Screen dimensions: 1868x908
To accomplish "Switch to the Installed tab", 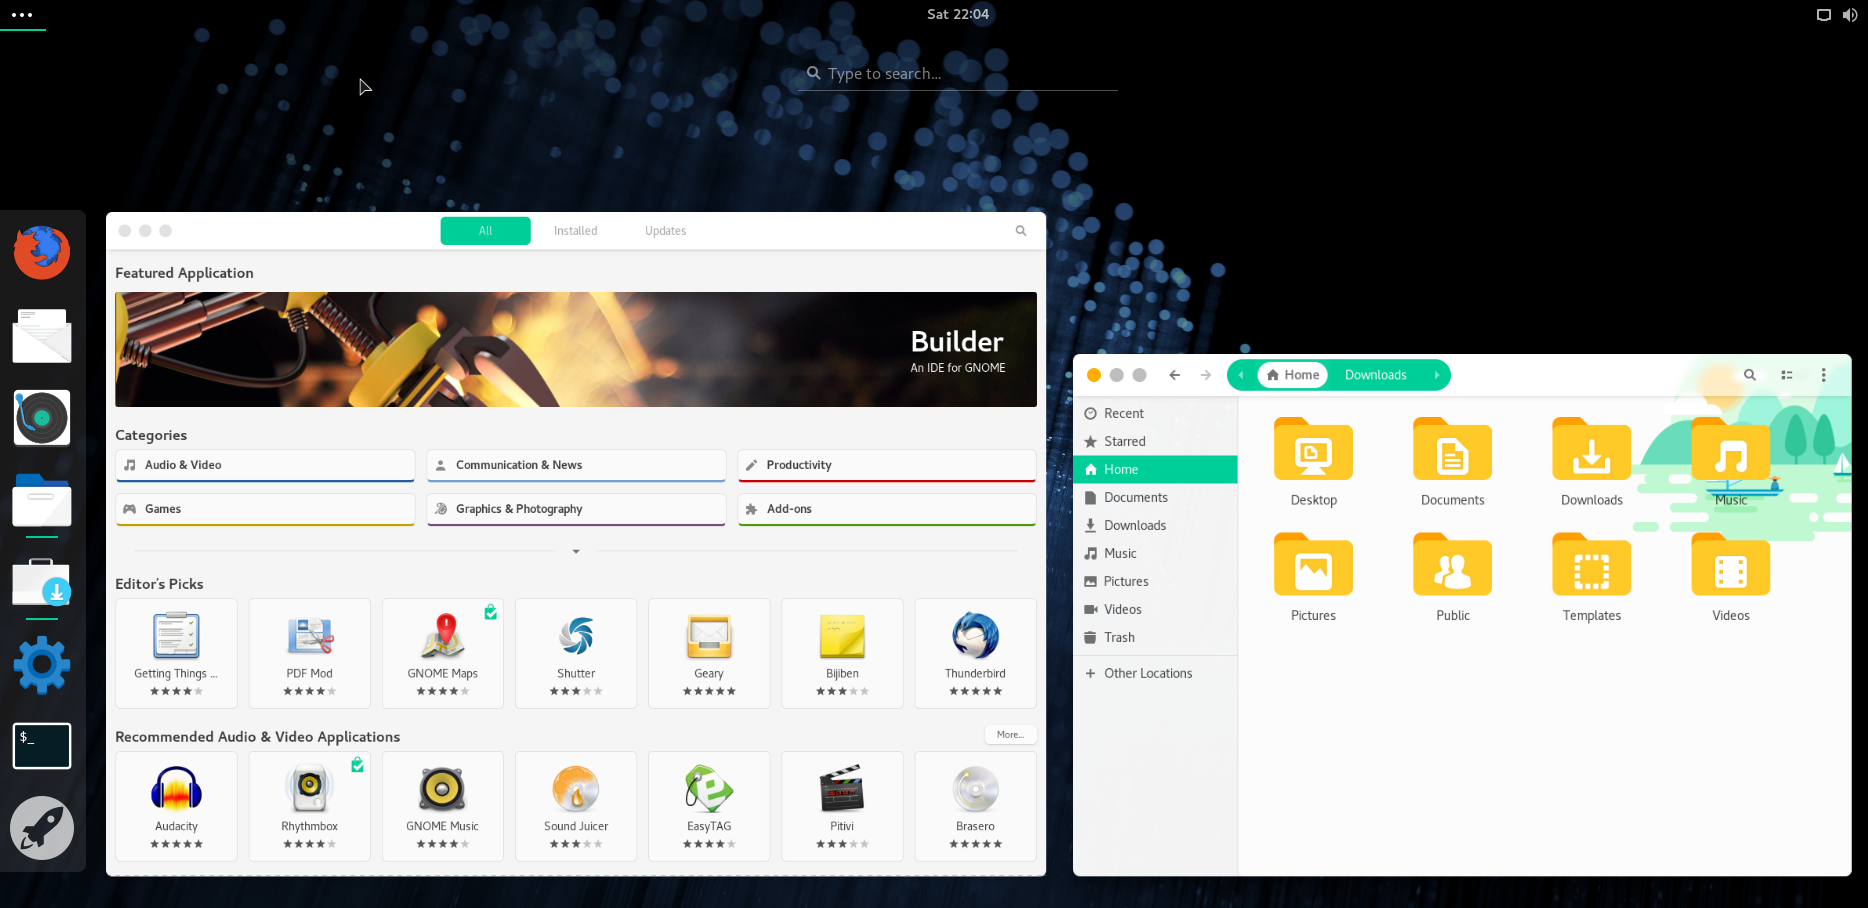I will pyautogui.click(x=576, y=231).
